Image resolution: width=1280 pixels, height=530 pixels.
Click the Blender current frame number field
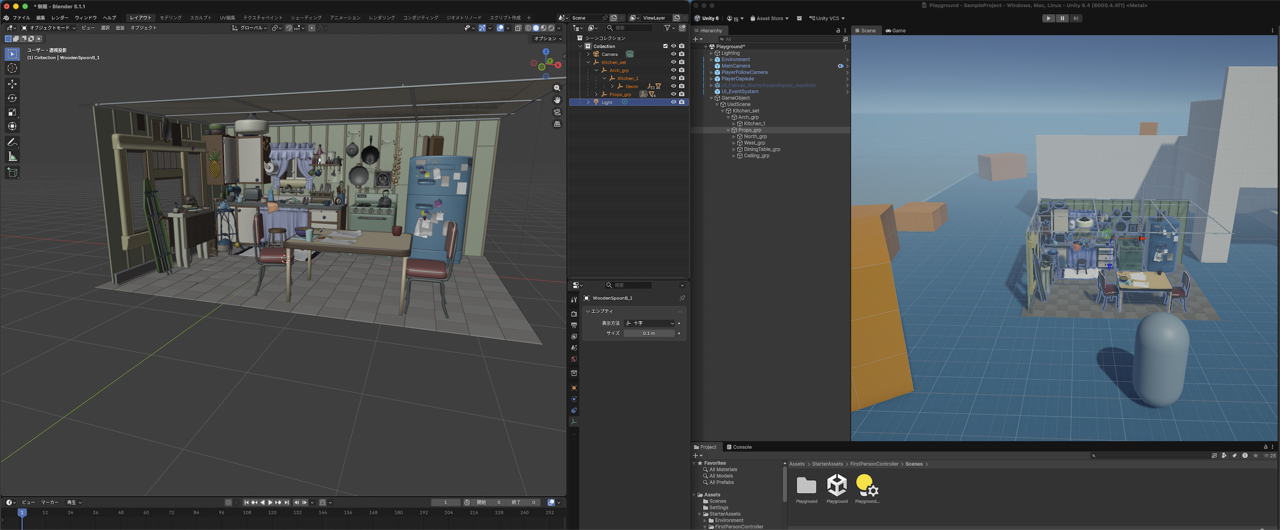[x=445, y=502]
